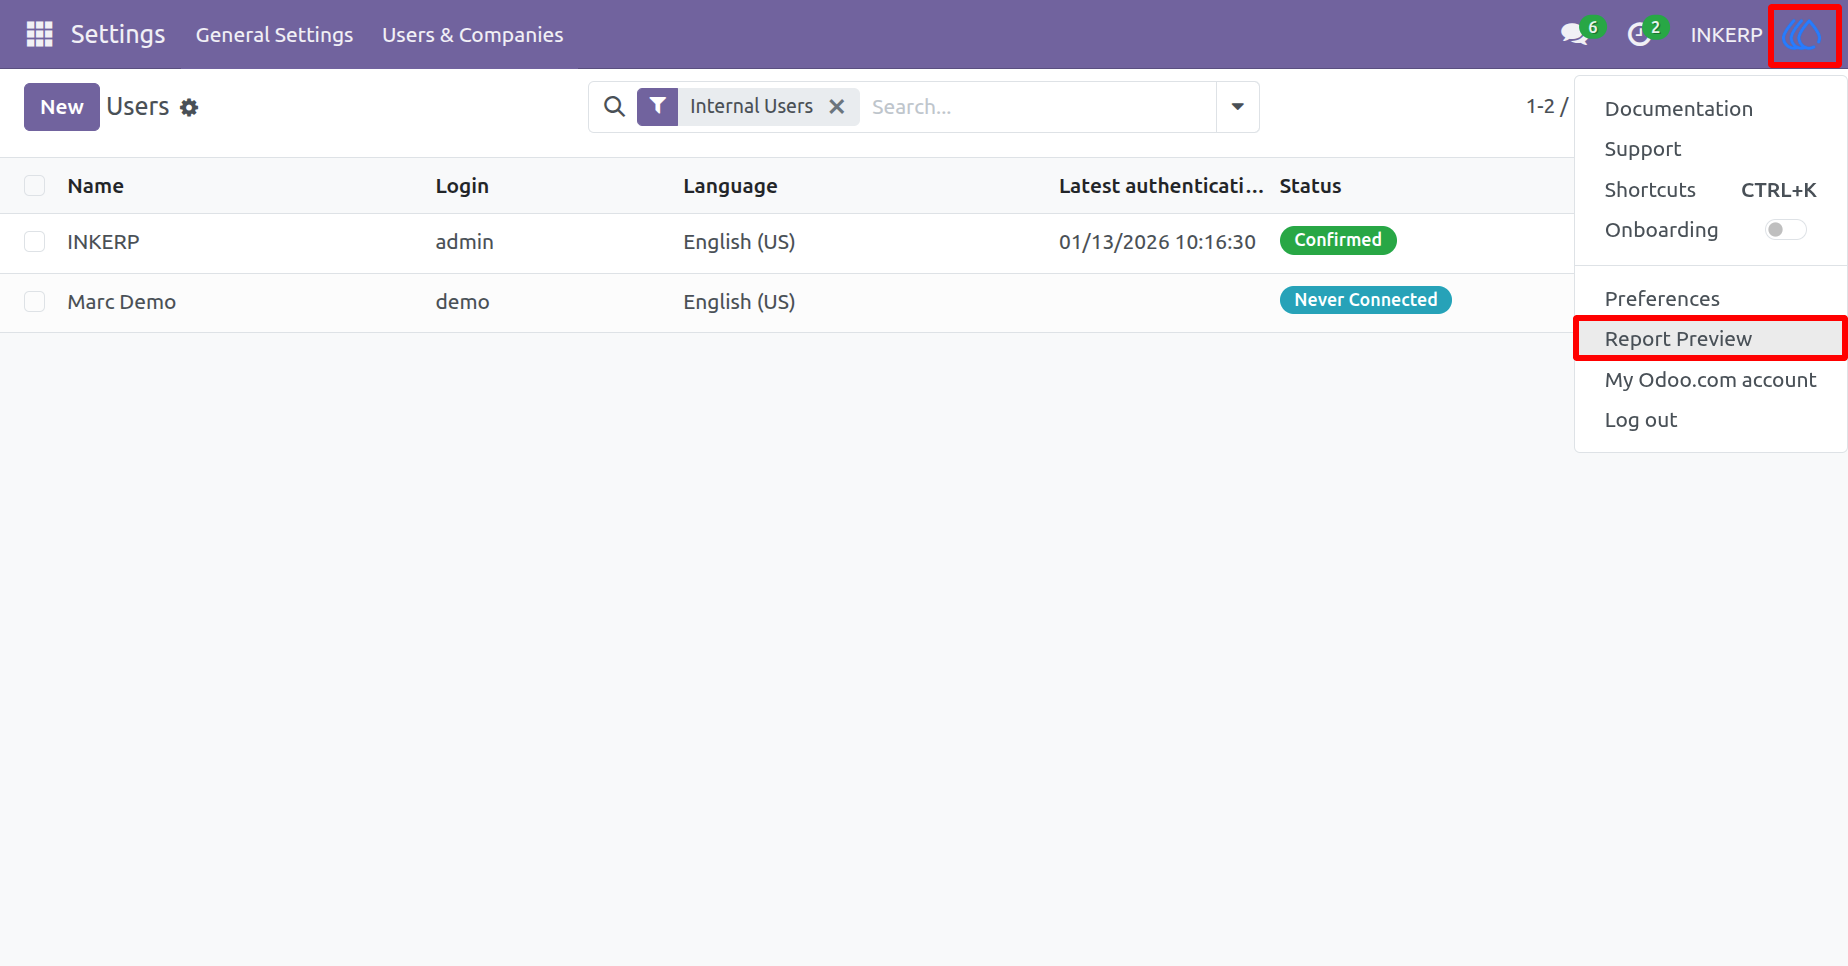Click the Settings app title
Screen dimensions: 1848x966
(118, 34)
